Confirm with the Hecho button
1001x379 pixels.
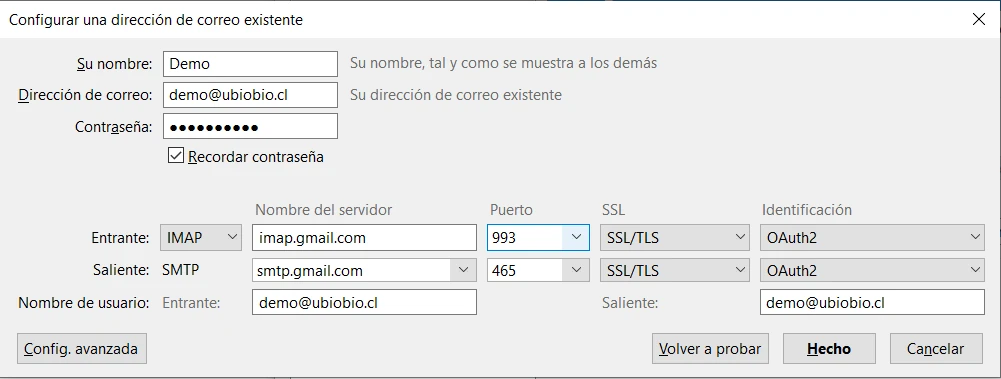tap(829, 349)
